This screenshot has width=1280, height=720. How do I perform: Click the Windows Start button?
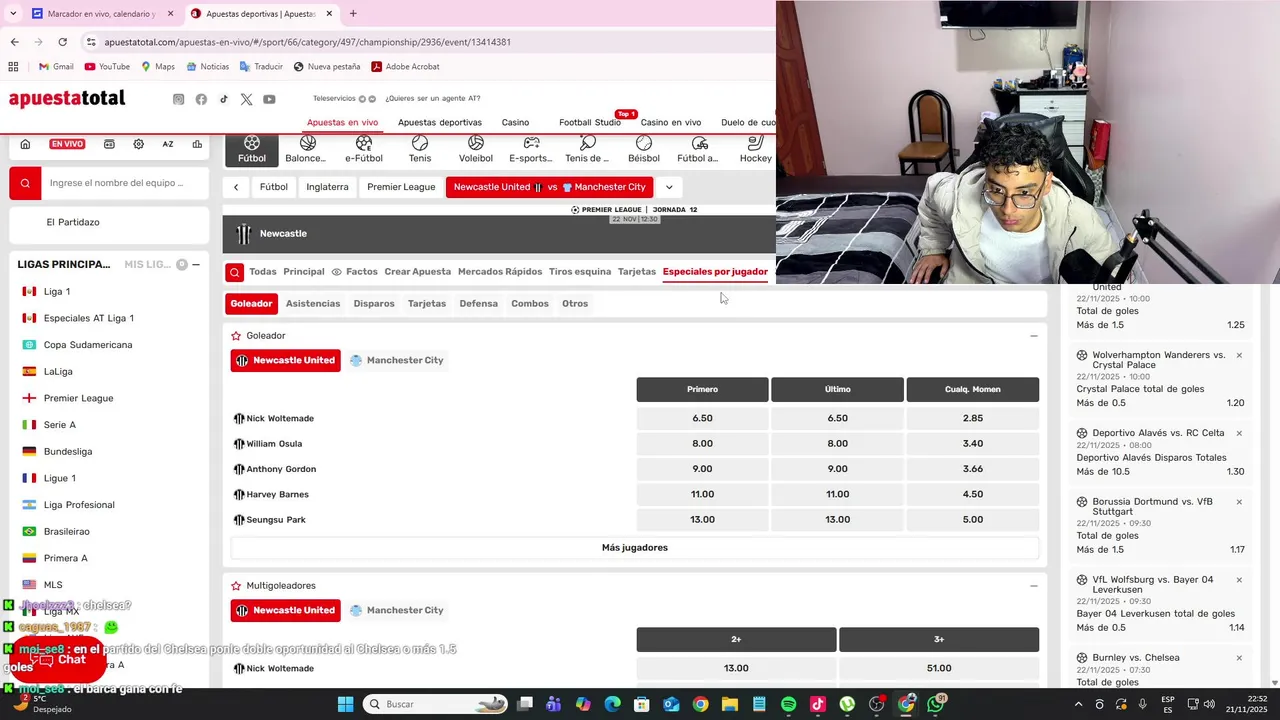click(x=345, y=704)
